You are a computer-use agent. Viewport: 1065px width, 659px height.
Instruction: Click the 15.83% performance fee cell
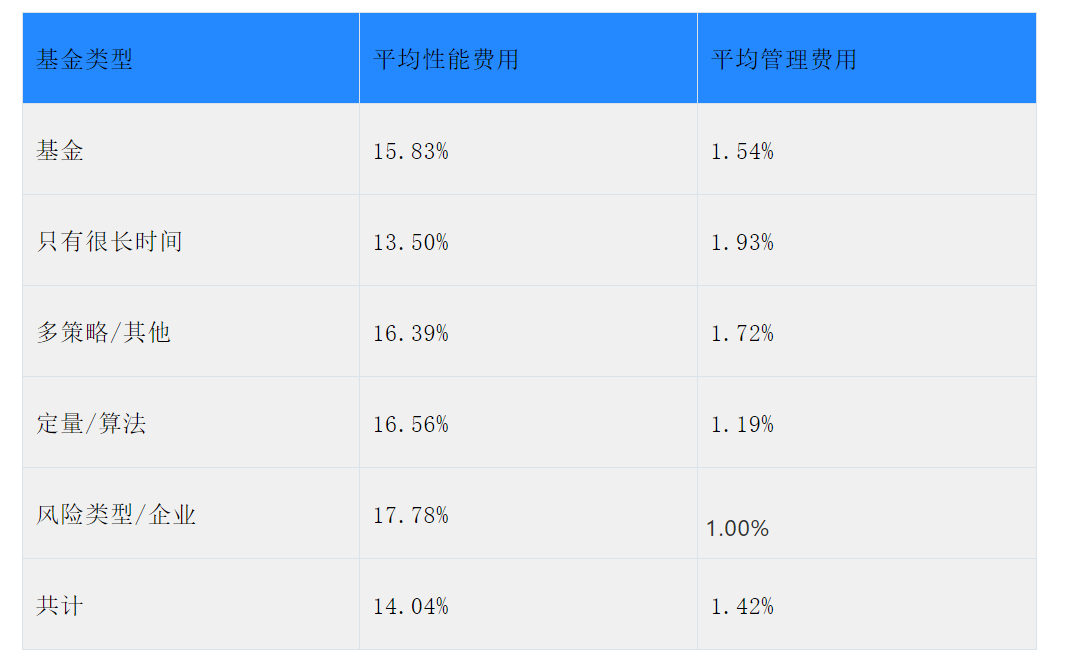pos(411,151)
